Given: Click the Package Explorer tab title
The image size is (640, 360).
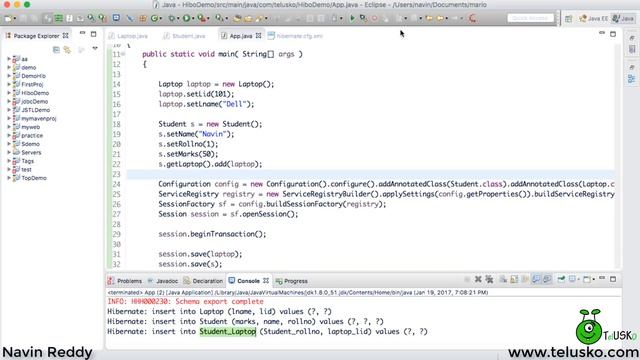Looking at the screenshot, I should [x=36, y=36].
